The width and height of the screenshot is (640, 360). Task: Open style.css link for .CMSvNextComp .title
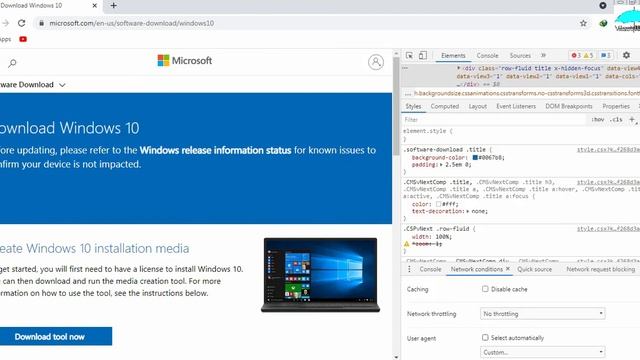tap(608, 182)
